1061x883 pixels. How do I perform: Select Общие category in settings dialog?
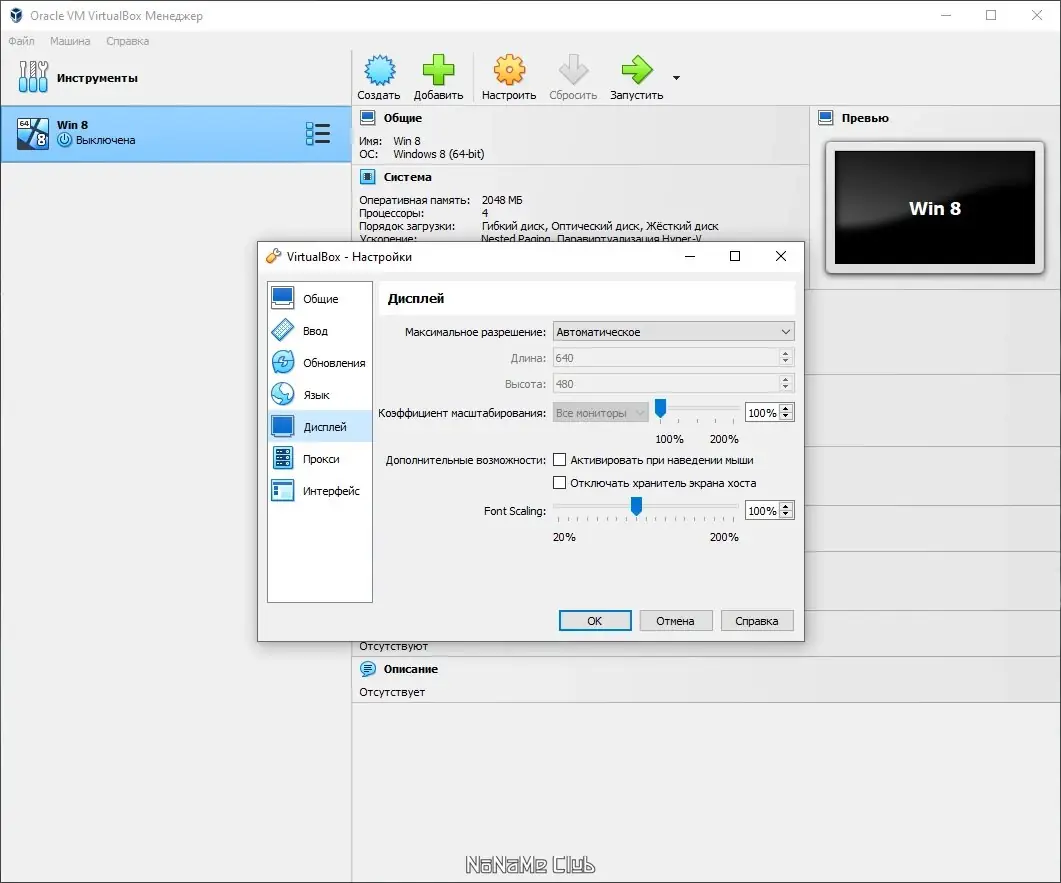pos(320,298)
